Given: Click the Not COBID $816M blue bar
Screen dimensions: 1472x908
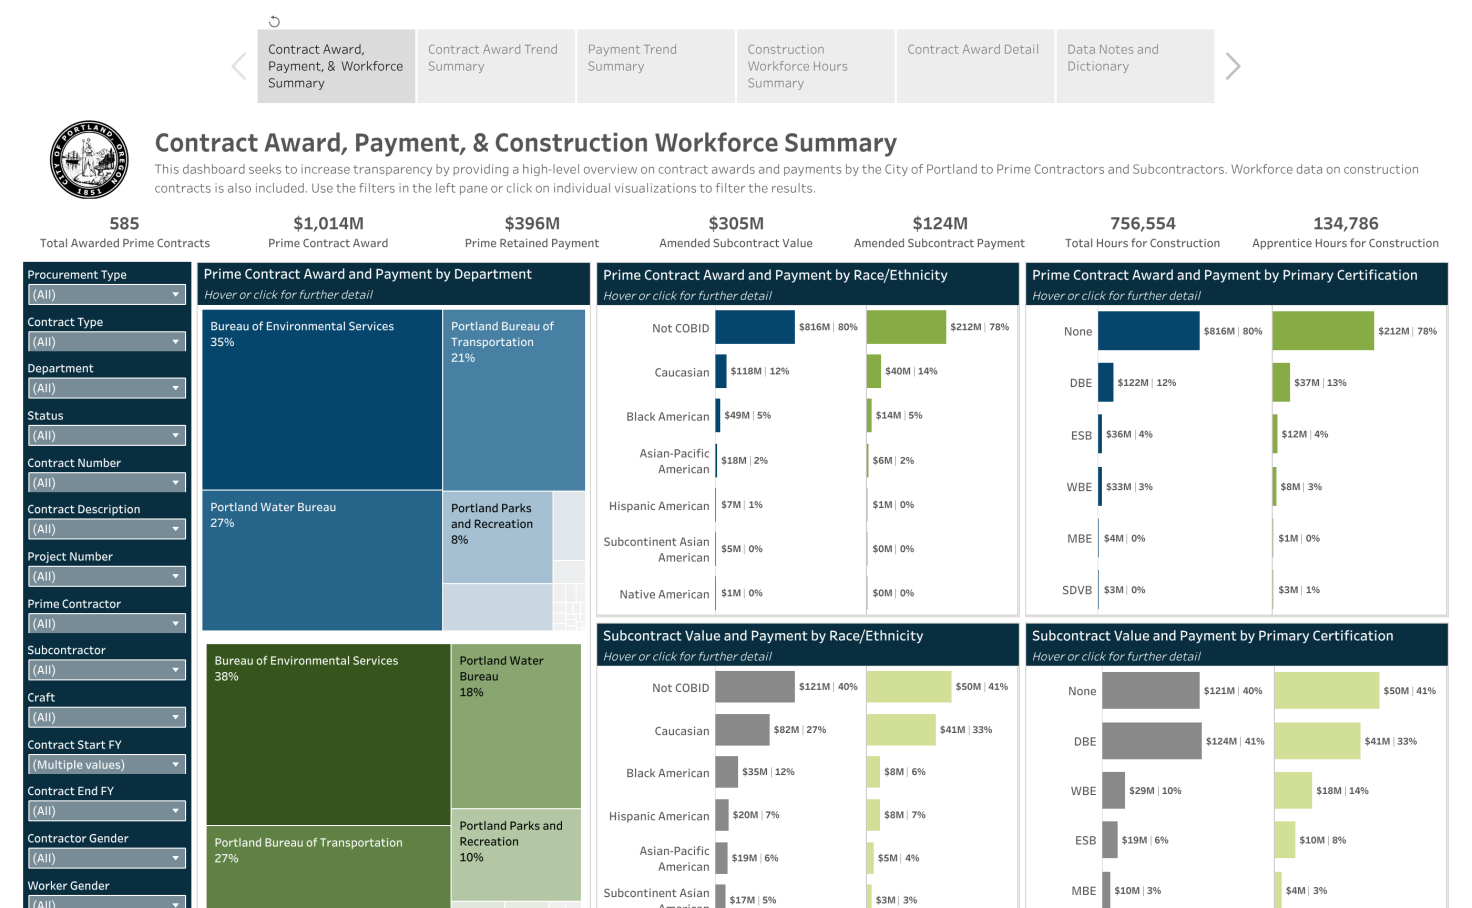Looking at the screenshot, I should pyautogui.click(x=755, y=328).
